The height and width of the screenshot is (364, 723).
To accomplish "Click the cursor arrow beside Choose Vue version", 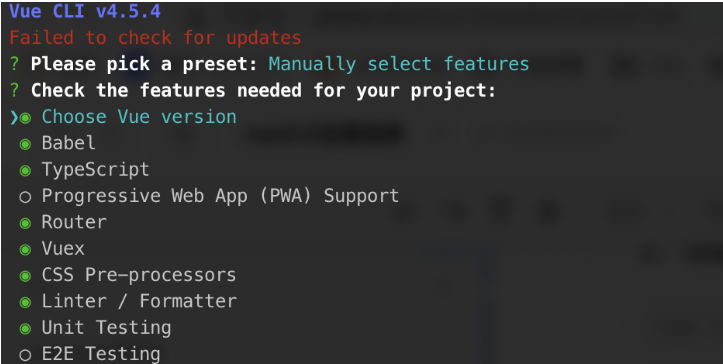I will click(14, 118).
